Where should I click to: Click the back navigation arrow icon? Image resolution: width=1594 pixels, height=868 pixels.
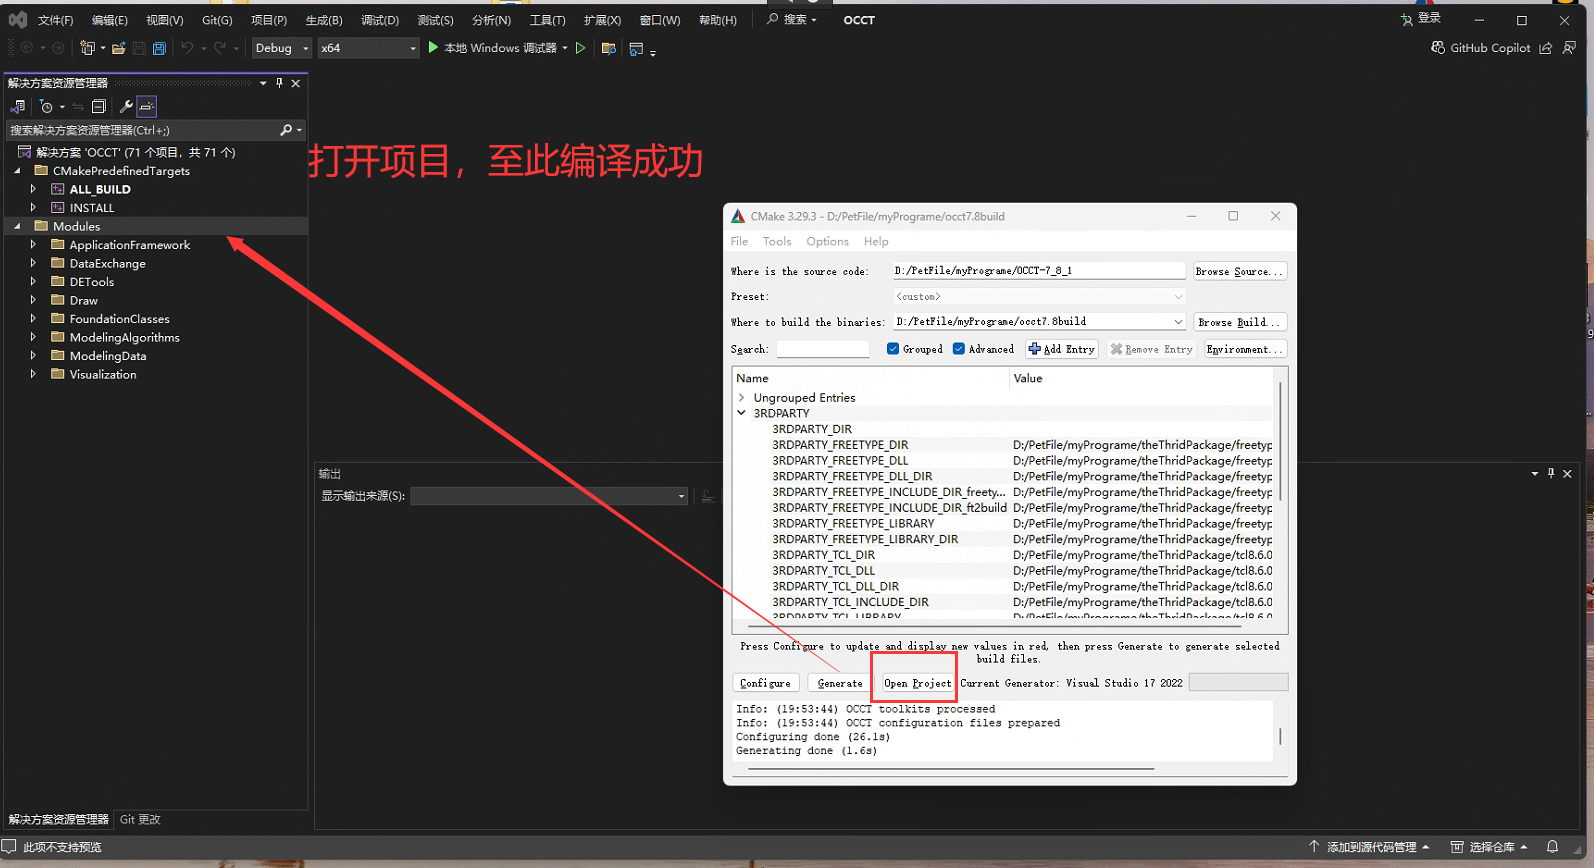(x=27, y=48)
